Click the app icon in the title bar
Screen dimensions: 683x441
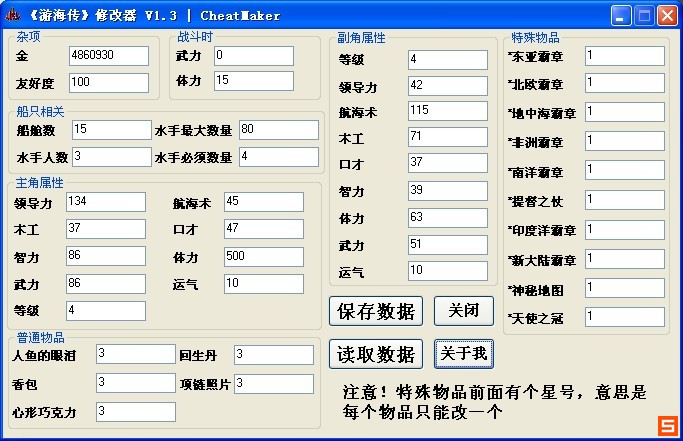[12, 15]
